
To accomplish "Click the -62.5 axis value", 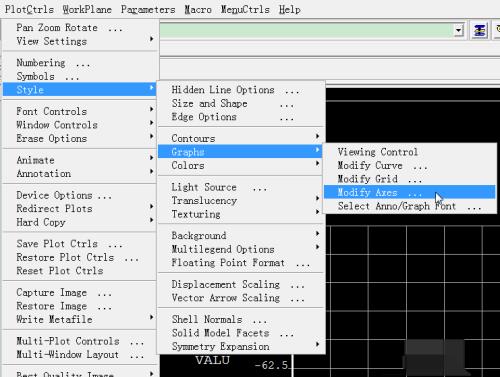I will point(271,365).
